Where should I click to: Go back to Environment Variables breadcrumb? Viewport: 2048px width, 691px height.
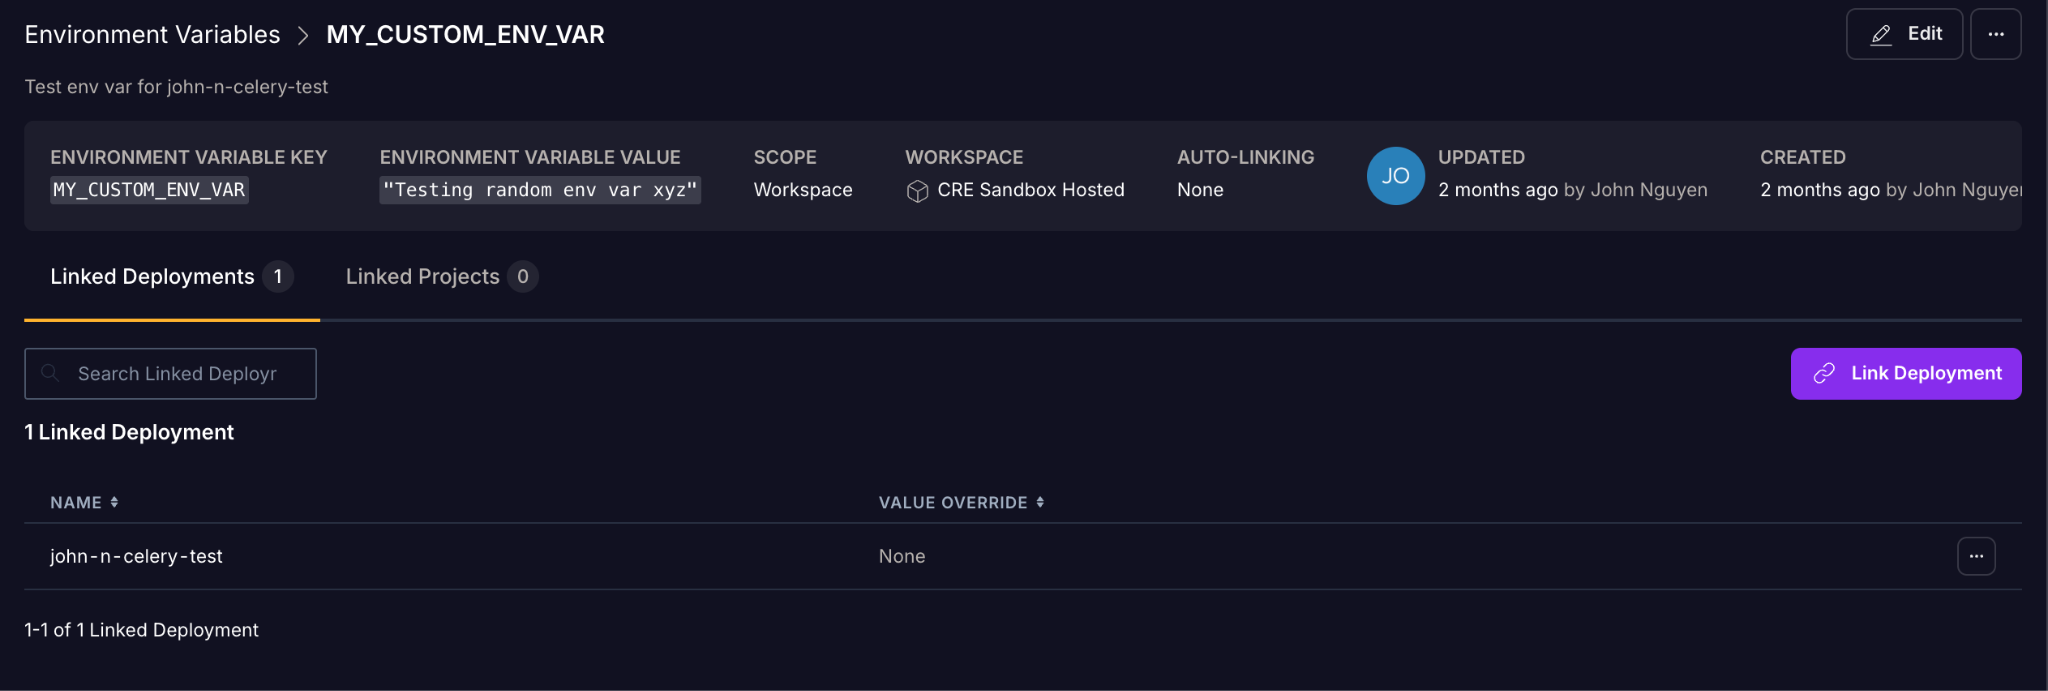pyautogui.click(x=152, y=35)
